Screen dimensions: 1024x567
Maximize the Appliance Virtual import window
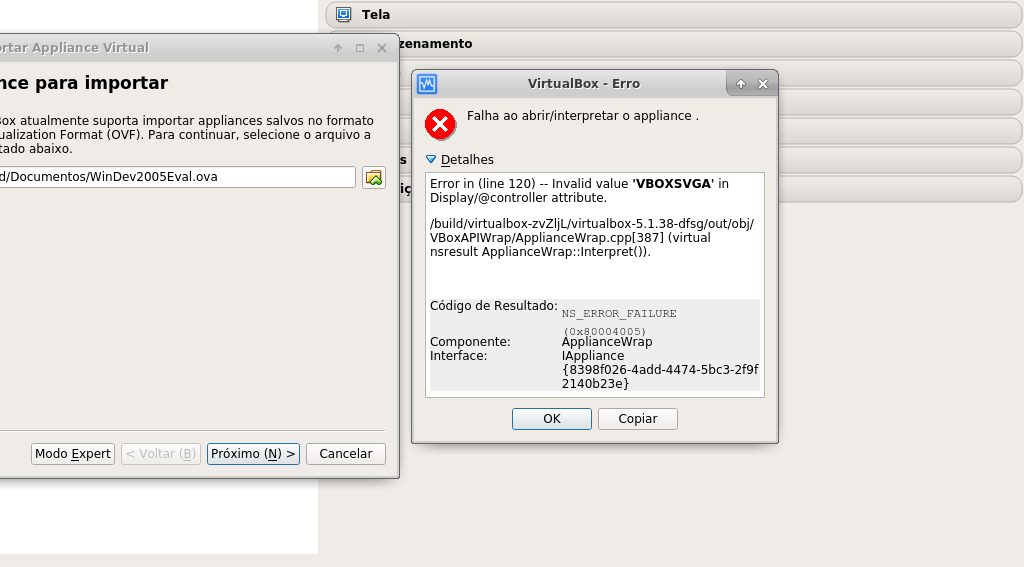tap(360, 48)
